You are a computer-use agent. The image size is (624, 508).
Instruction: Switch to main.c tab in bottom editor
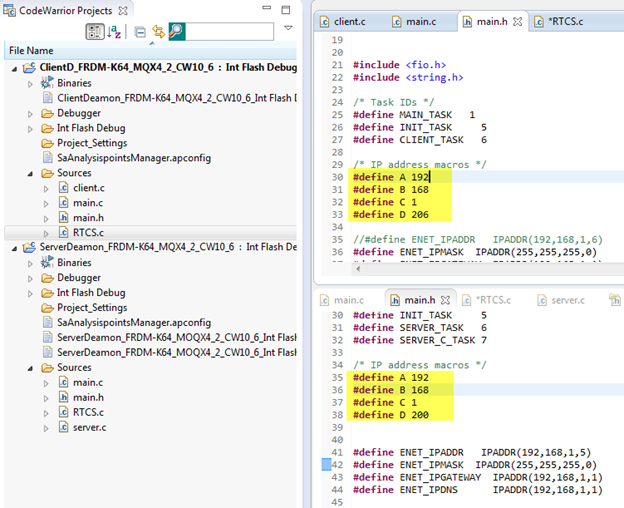tap(349, 300)
